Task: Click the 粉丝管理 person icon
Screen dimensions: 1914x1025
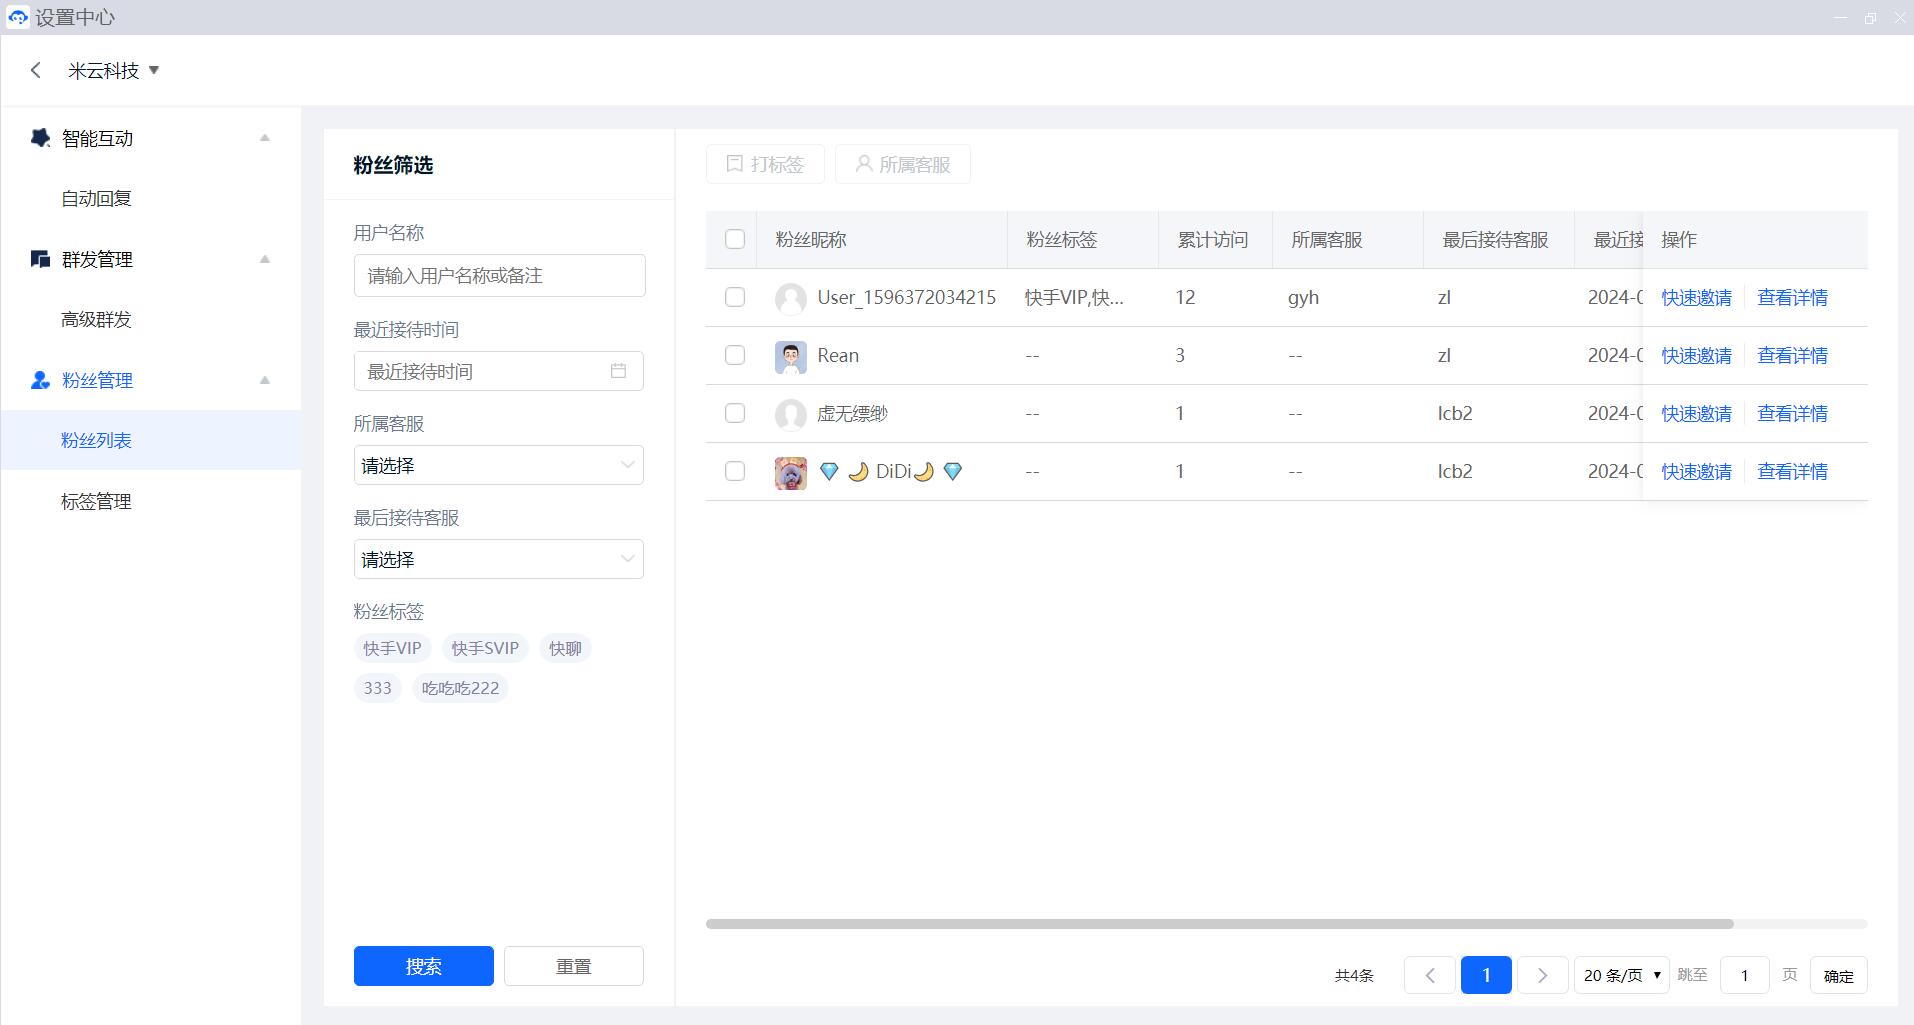Action: tap(40, 380)
